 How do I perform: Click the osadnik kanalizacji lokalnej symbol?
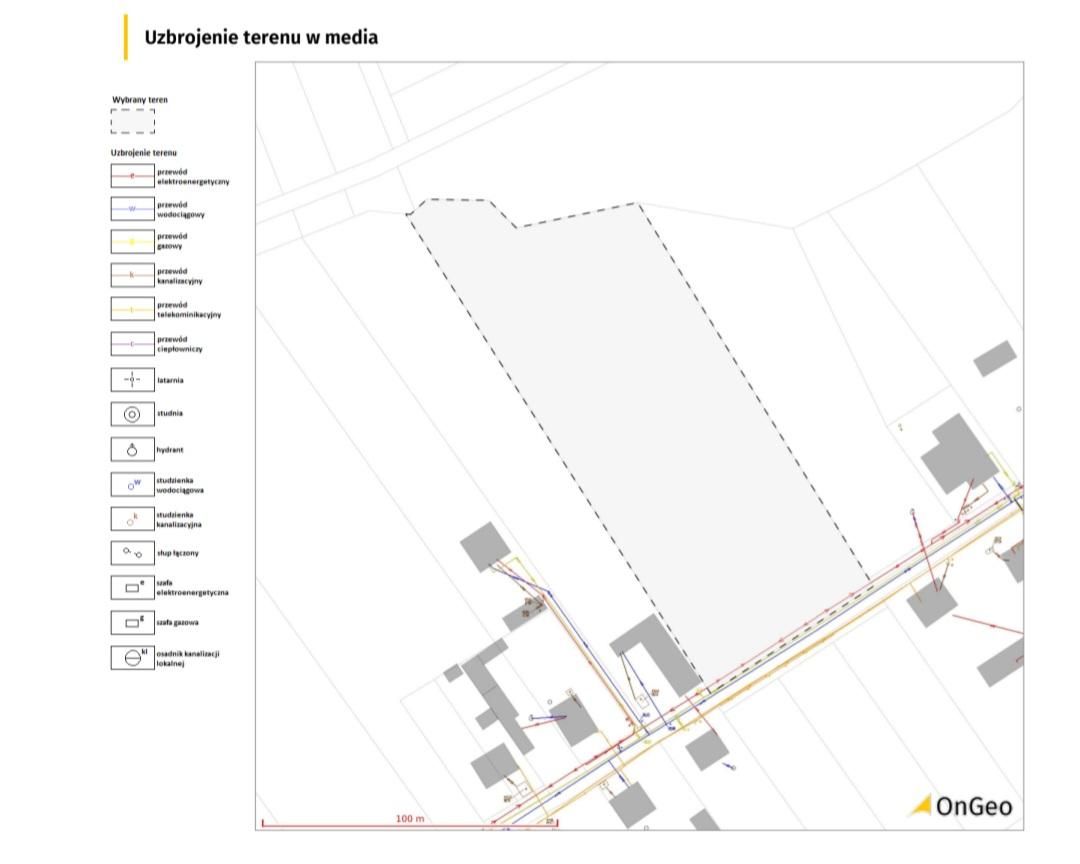pos(132,658)
